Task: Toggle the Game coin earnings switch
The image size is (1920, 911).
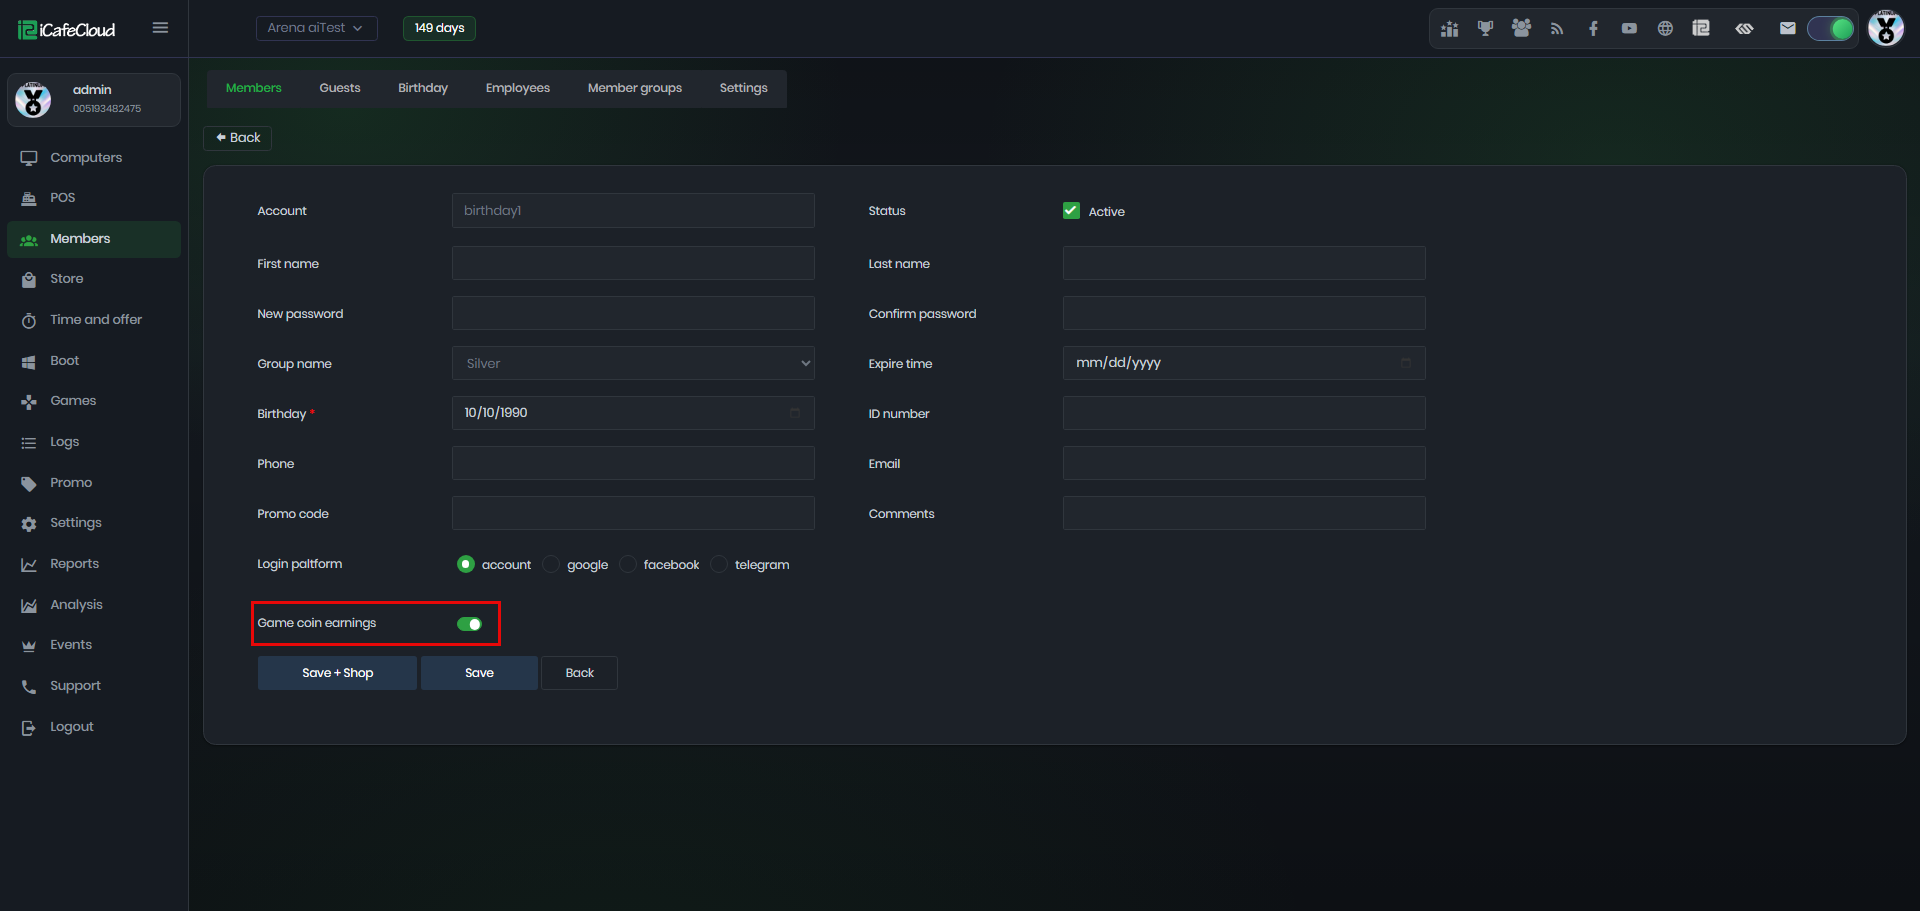Action: (x=470, y=624)
